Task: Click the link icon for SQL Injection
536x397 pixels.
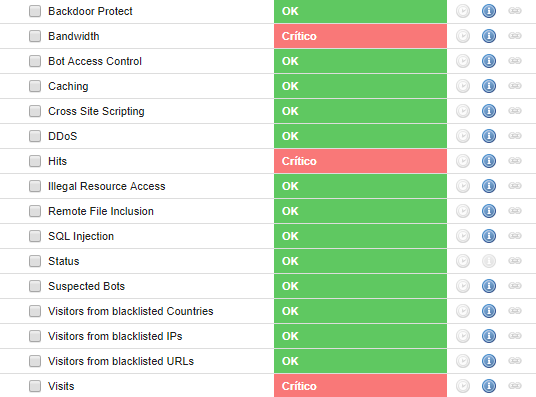Action: [514, 236]
